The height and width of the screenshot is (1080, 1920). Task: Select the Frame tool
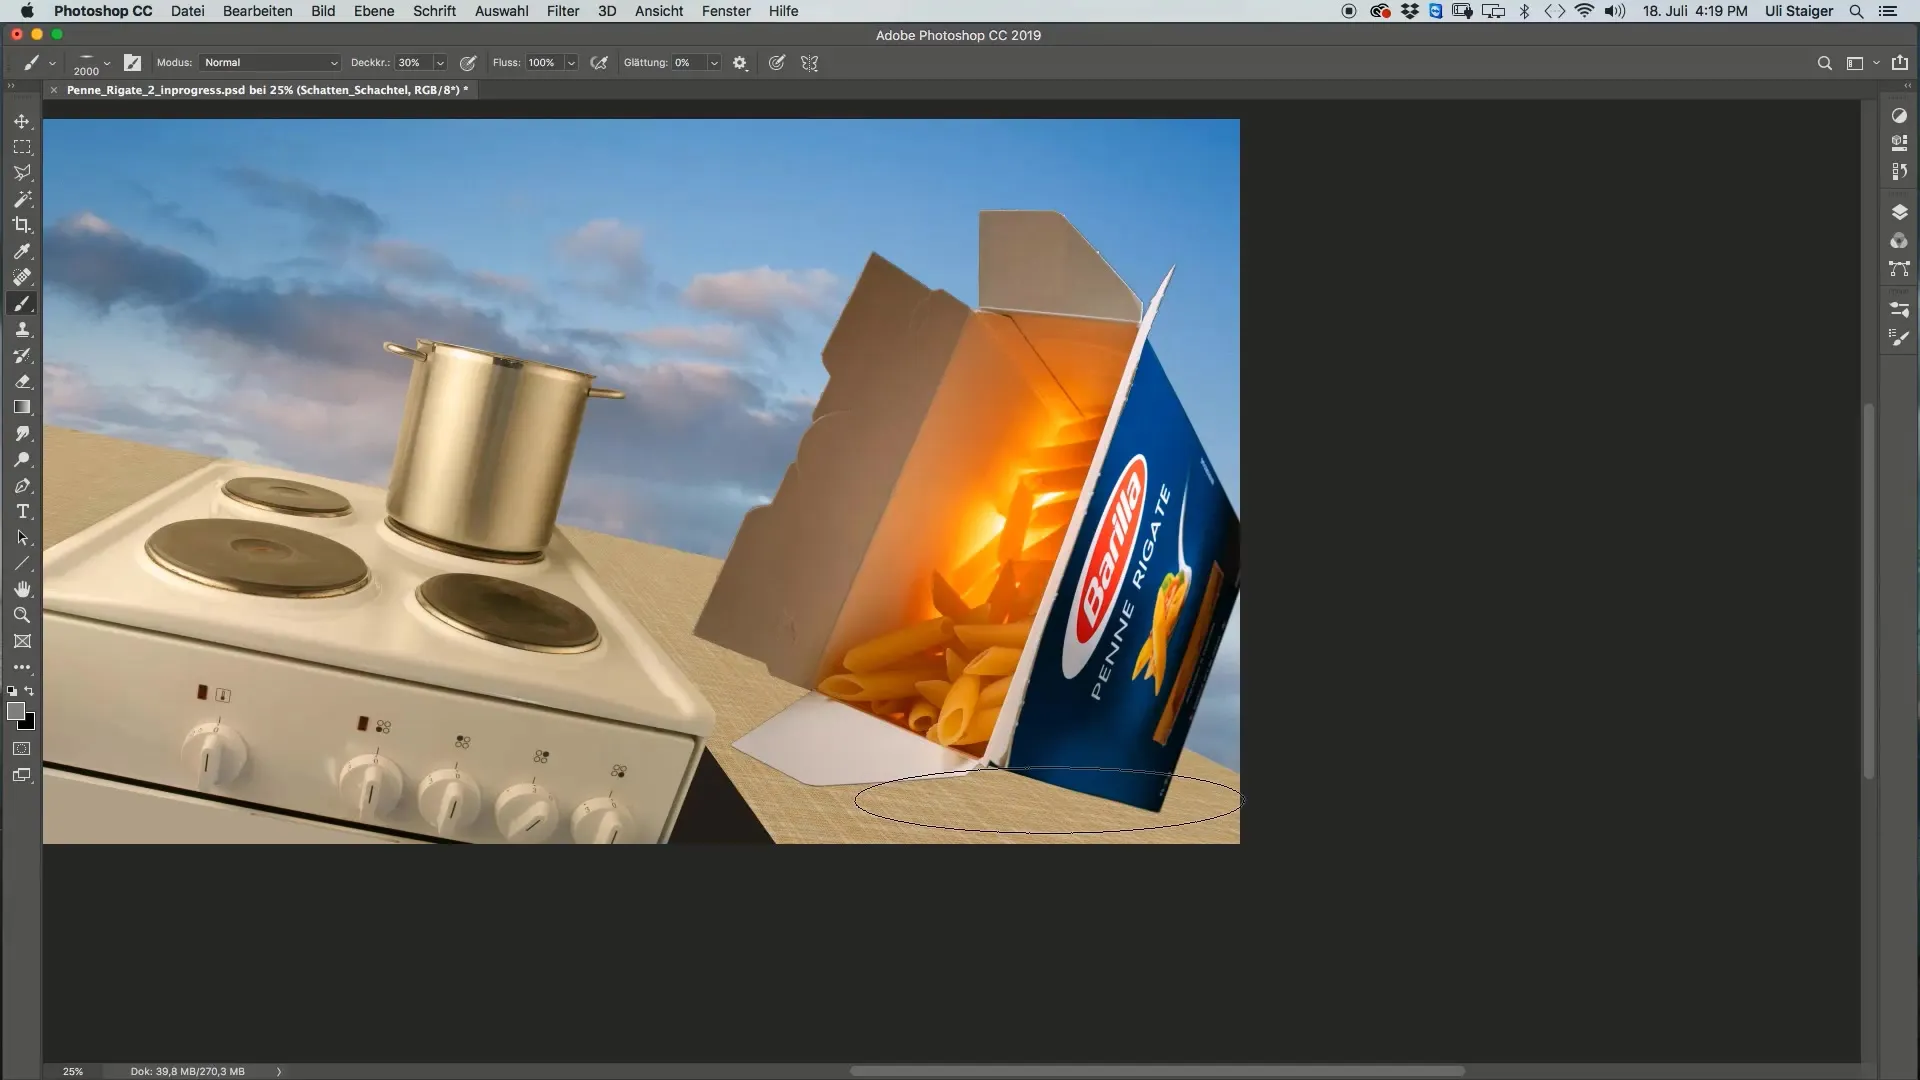point(22,641)
